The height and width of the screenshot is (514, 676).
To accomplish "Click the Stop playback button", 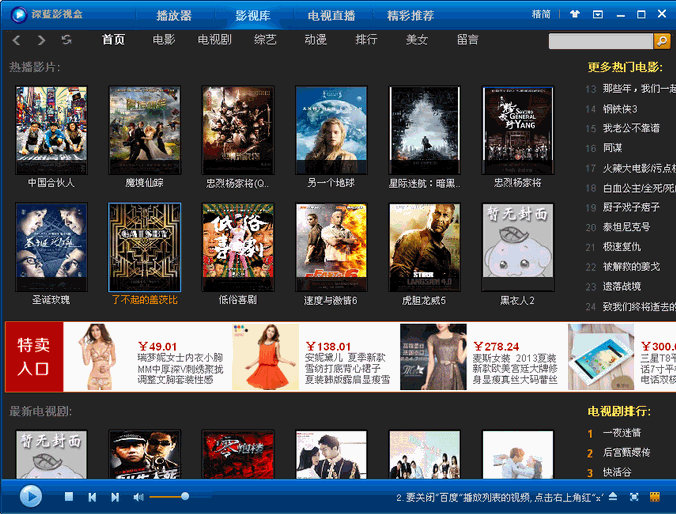I will coord(69,497).
